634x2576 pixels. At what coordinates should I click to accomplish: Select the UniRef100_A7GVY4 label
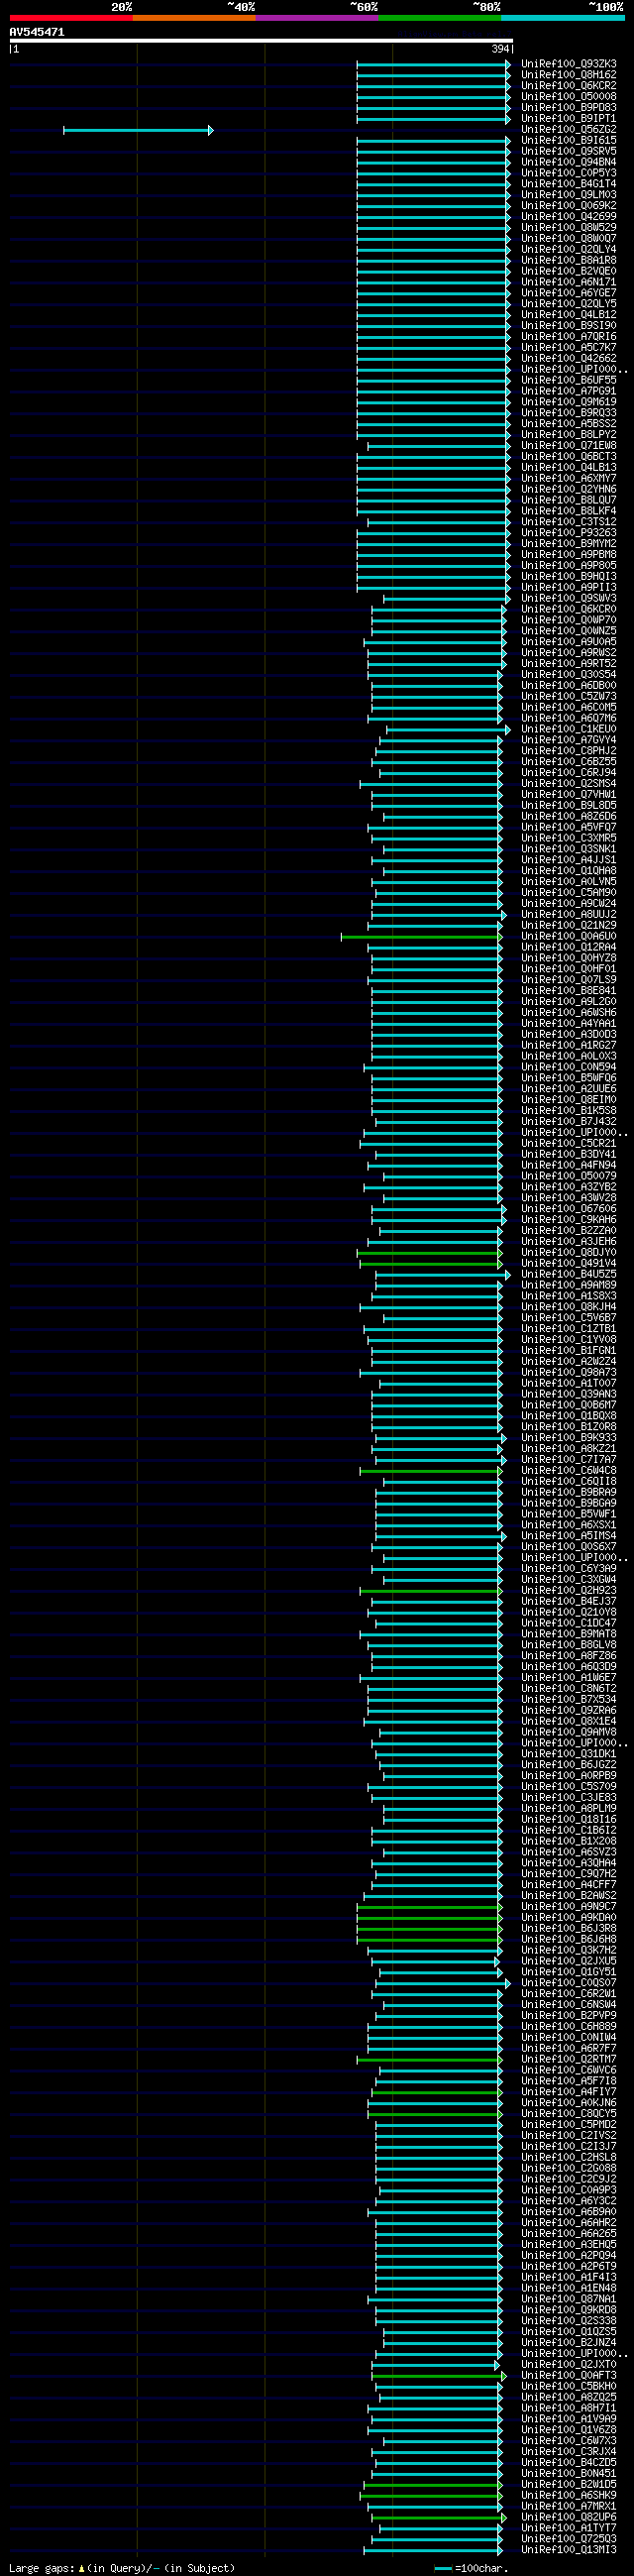tap(569, 741)
